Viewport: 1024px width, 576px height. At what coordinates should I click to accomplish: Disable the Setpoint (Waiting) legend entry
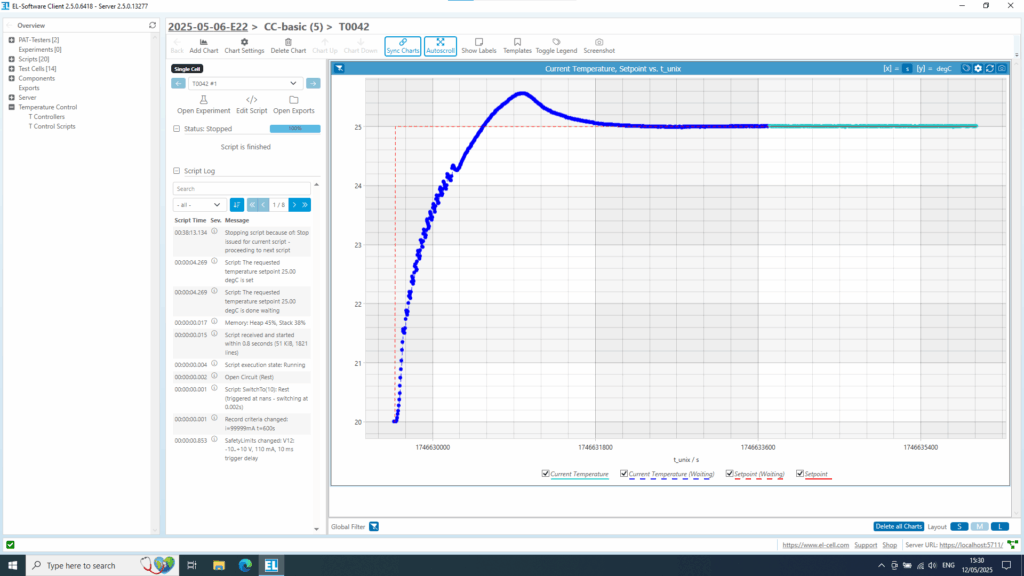pyautogui.click(x=729, y=472)
